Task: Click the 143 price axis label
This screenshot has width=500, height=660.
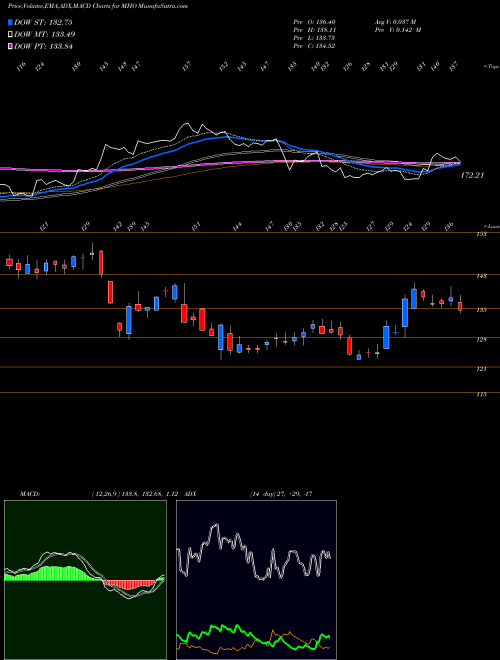Action: click(x=482, y=276)
